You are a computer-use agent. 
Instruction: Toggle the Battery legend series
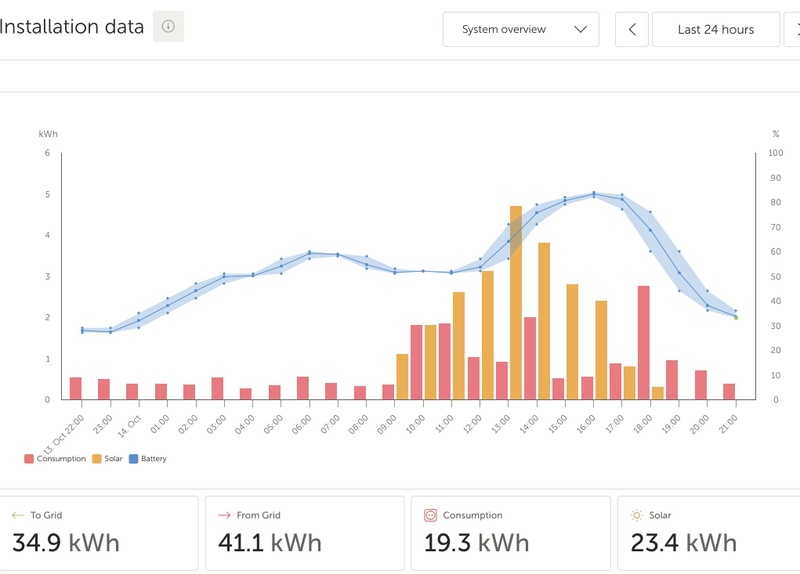pyautogui.click(x=148, y=459)
